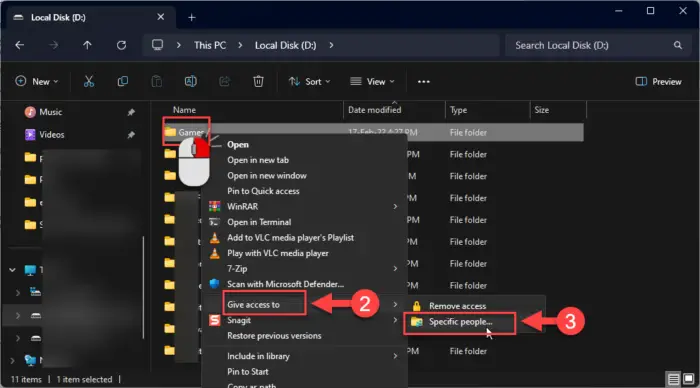
Task: Click the Paste clipboard icon
Action: 156,81
